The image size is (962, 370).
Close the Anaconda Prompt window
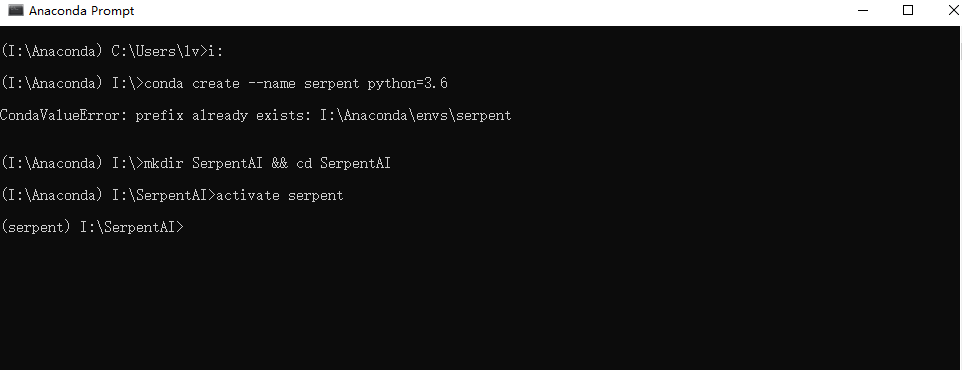(x=953, y=10)
